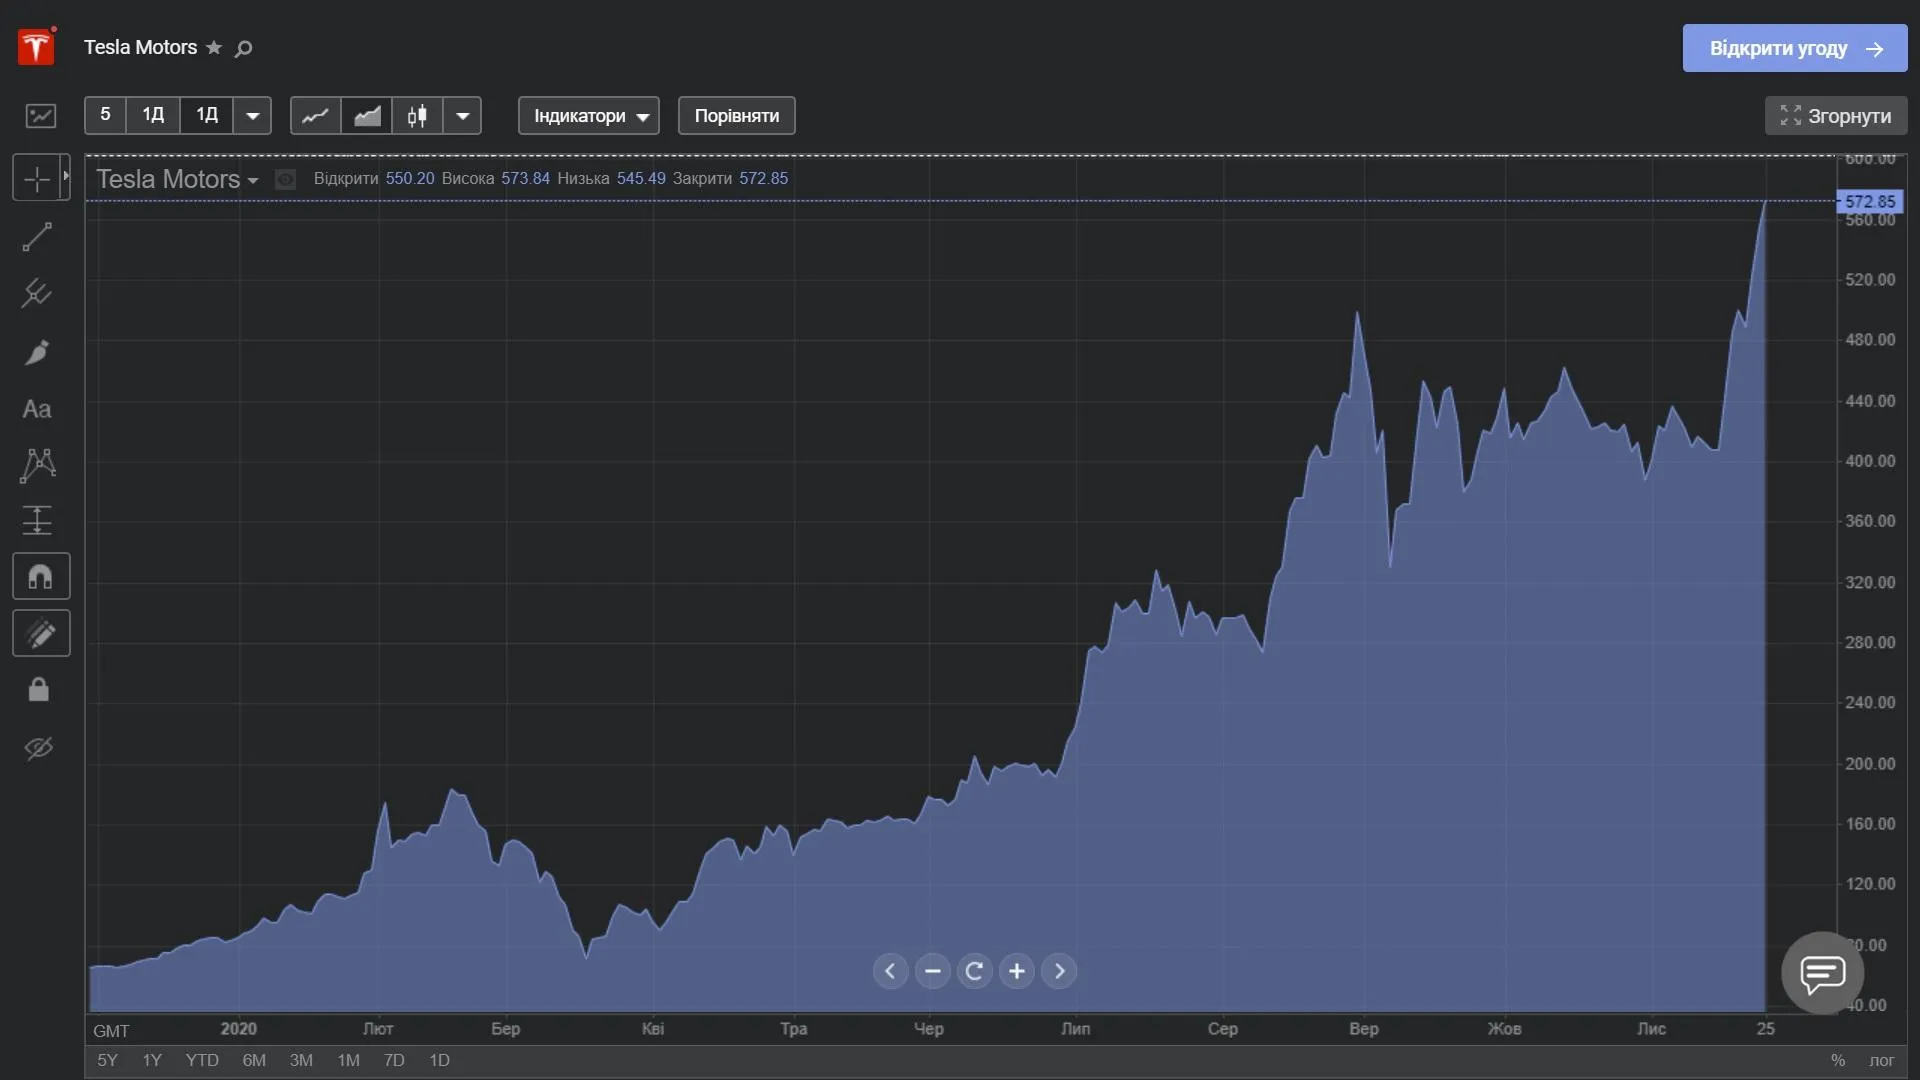Add Tesla Motors to favorites star
Viewport: 1920px width, 1080px height.
pyautogui.click(x=214, y=48)
